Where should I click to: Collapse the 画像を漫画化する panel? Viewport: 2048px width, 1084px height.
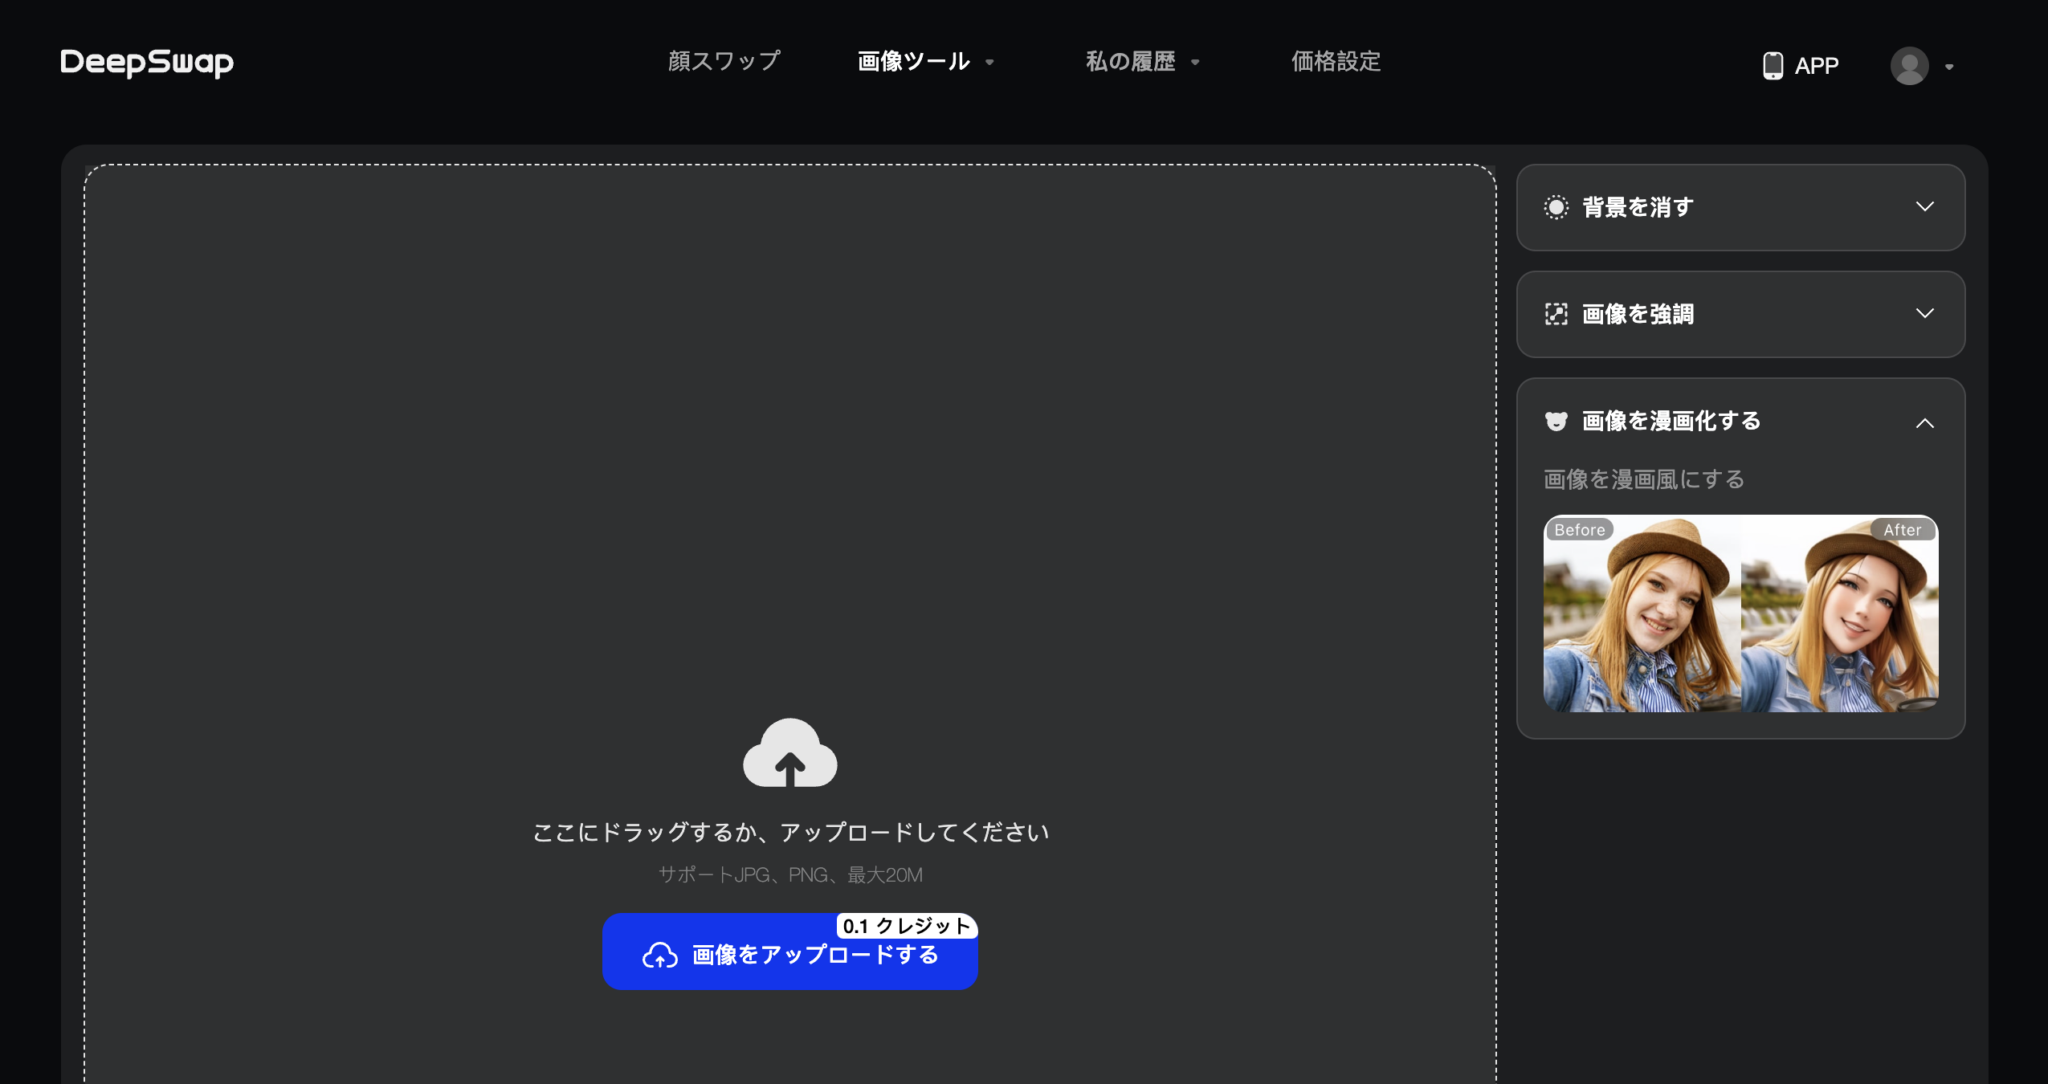tap(1926, 422)
